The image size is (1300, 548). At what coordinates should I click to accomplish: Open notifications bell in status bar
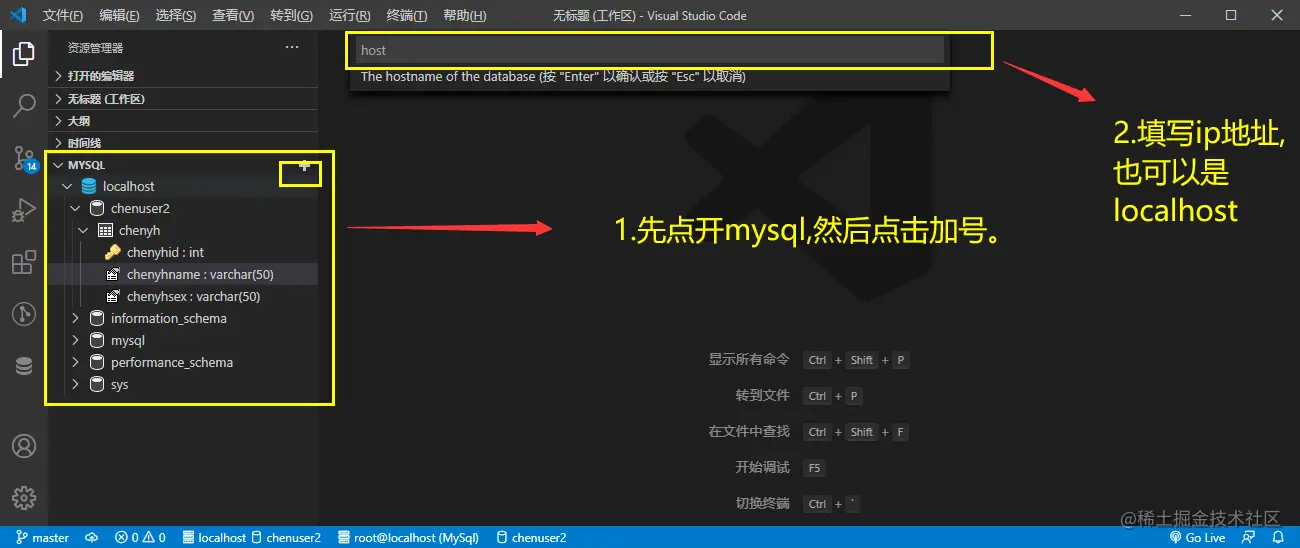pos(1277,537)
